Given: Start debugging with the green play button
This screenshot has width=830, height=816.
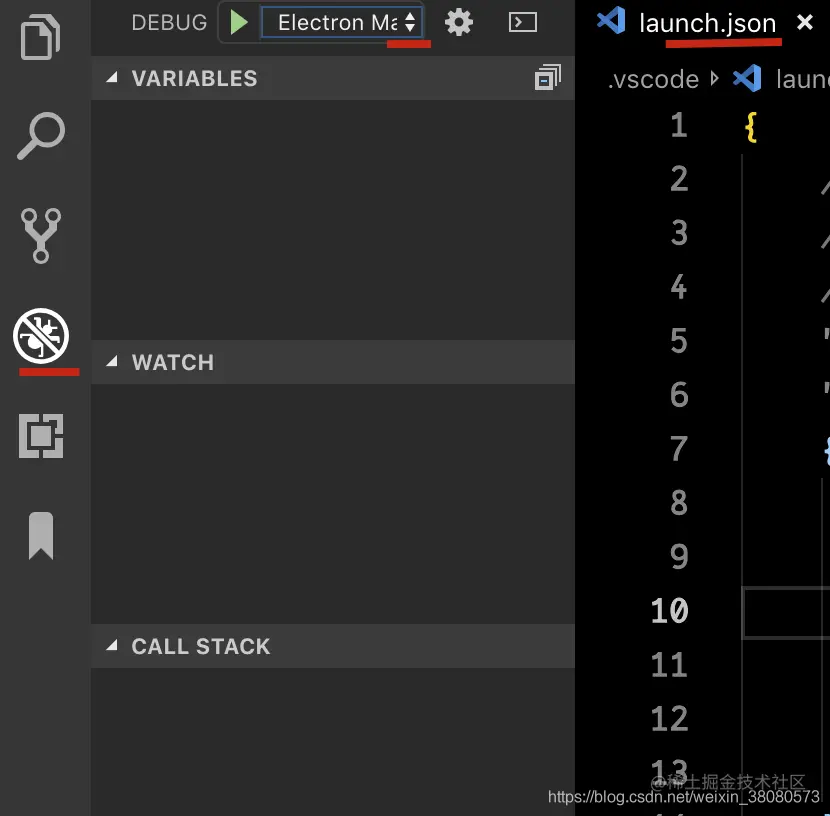Looking at the screenshot, I should coord(238,22).
